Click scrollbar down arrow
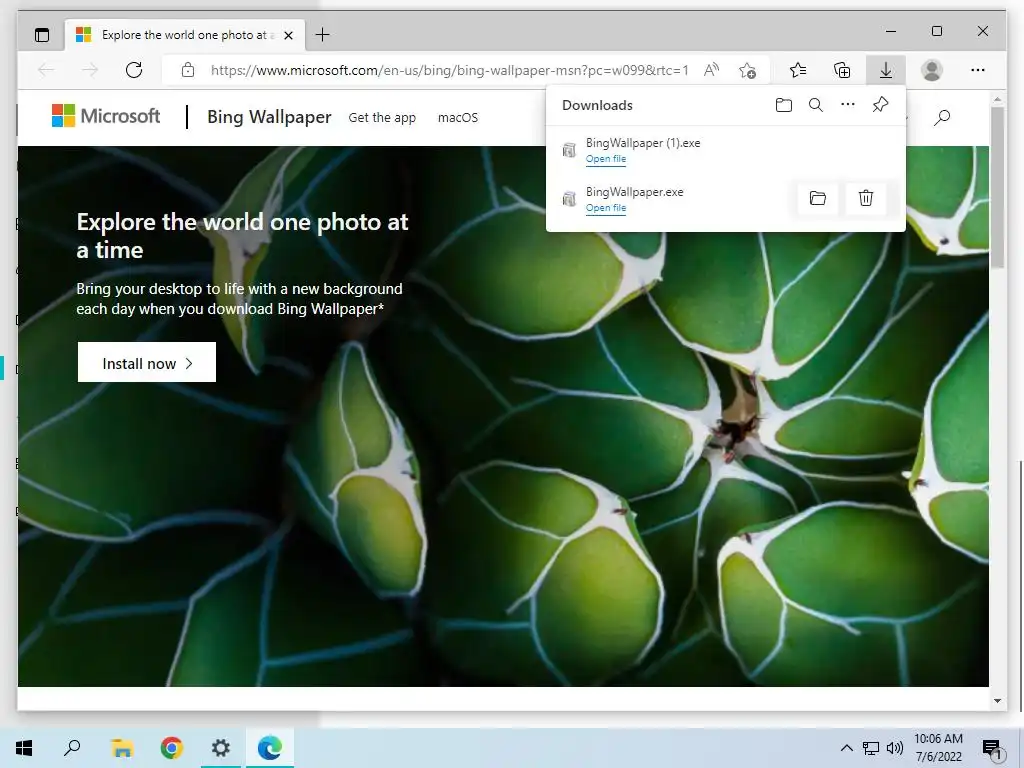This screenshot has width=1024, height=768. [x=997, y=701]
